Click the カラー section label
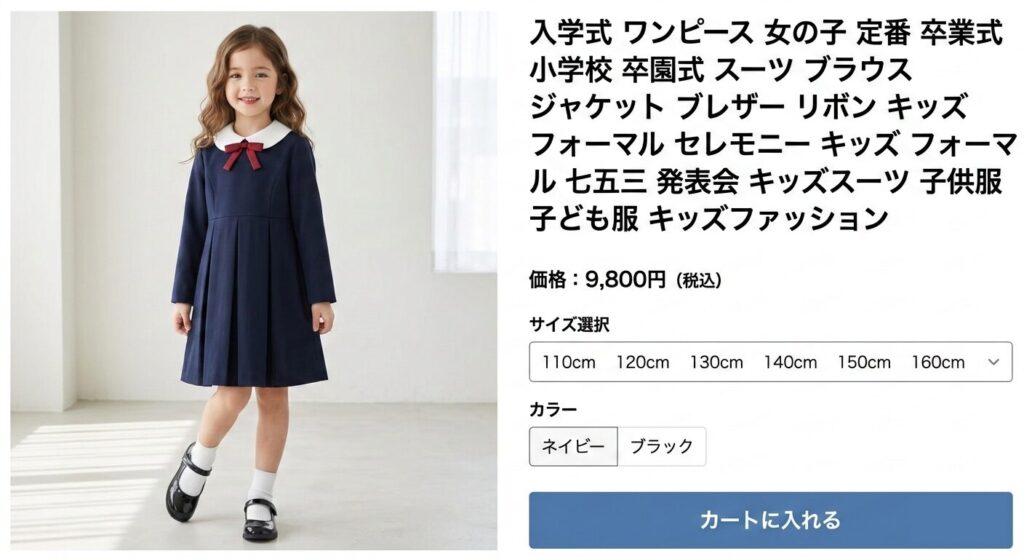Viewport: 1024px width, 559px height. pos(553,410)
